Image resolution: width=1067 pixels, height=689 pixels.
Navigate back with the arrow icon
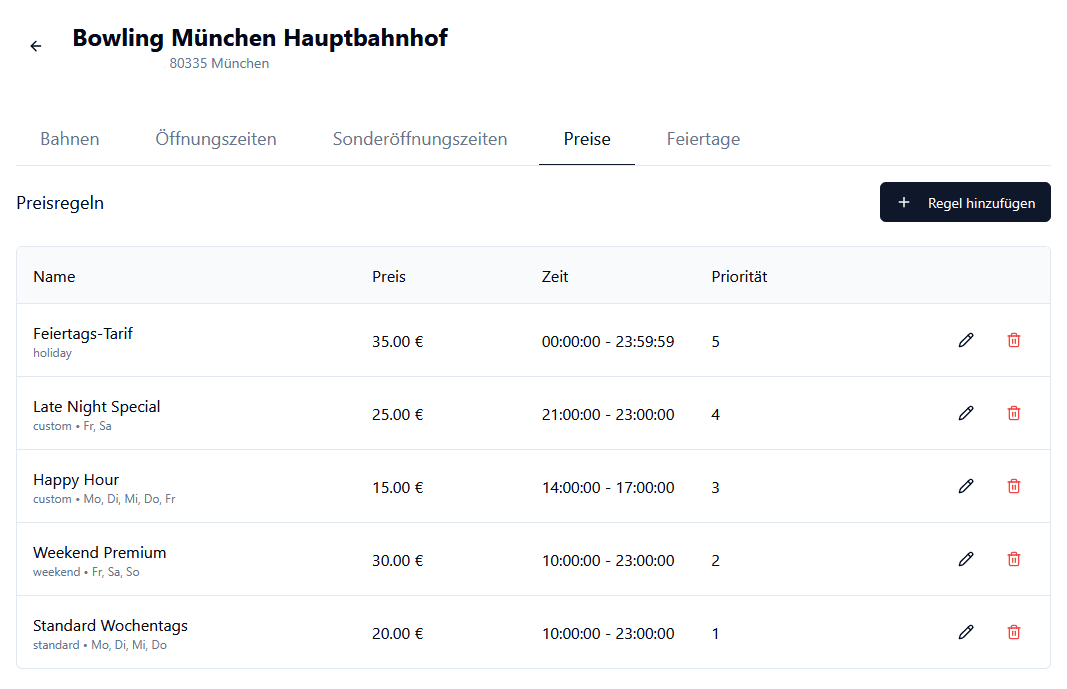tap(35, 45)
